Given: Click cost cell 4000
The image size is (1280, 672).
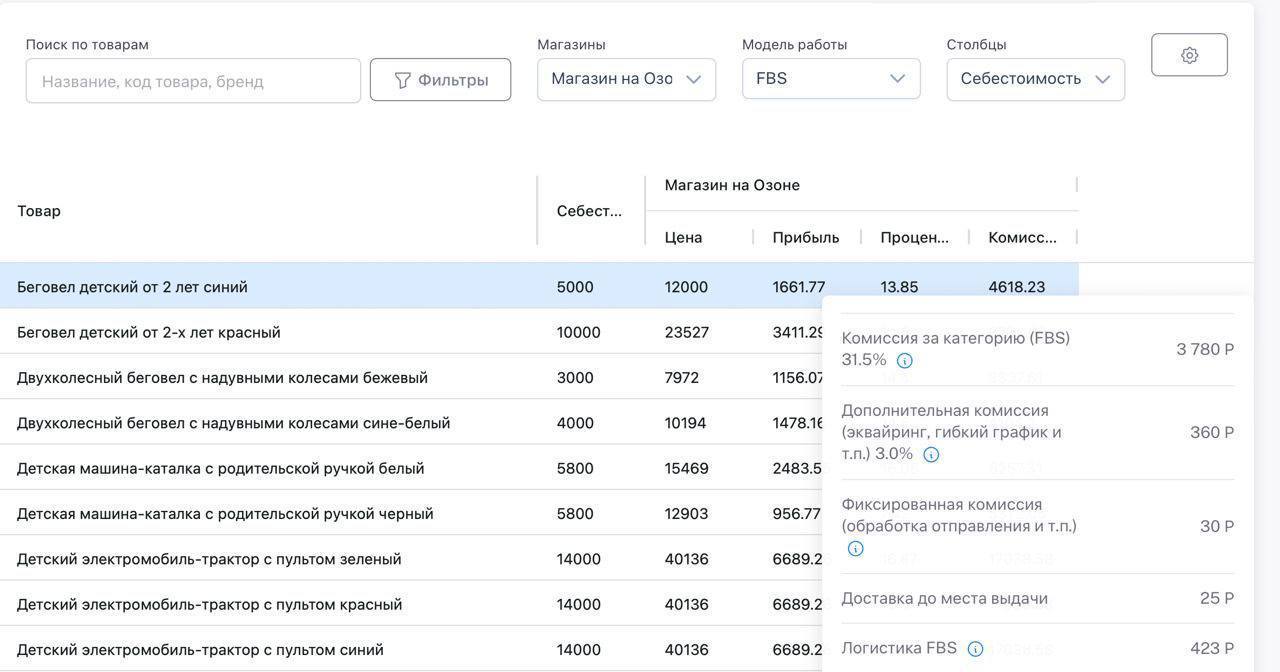Looking at the screenshot, I should coord(575,423).
